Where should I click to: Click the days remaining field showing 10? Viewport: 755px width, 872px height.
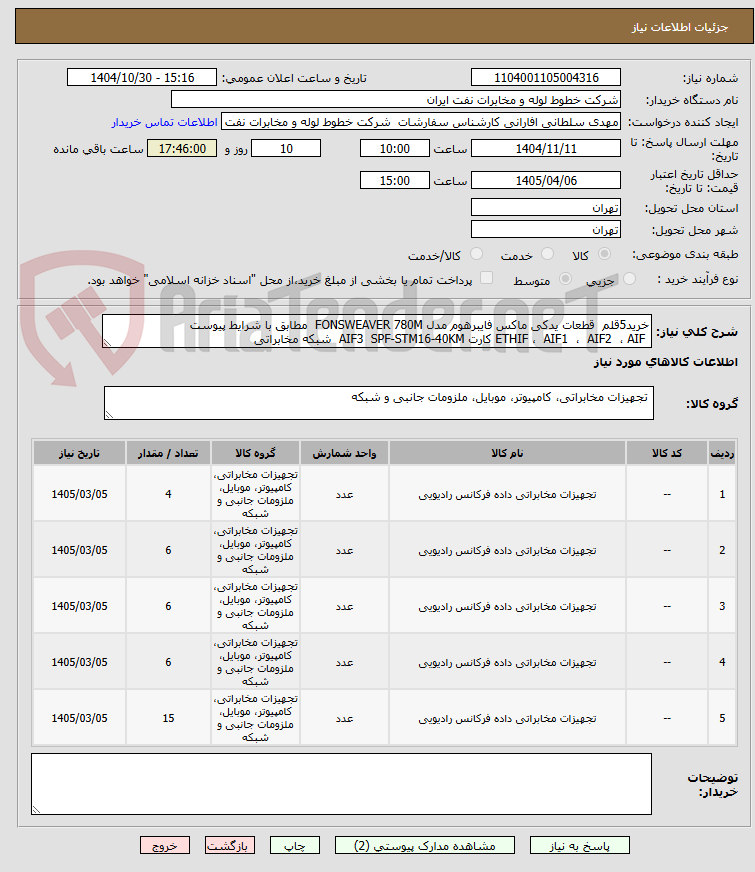[286, 148]
